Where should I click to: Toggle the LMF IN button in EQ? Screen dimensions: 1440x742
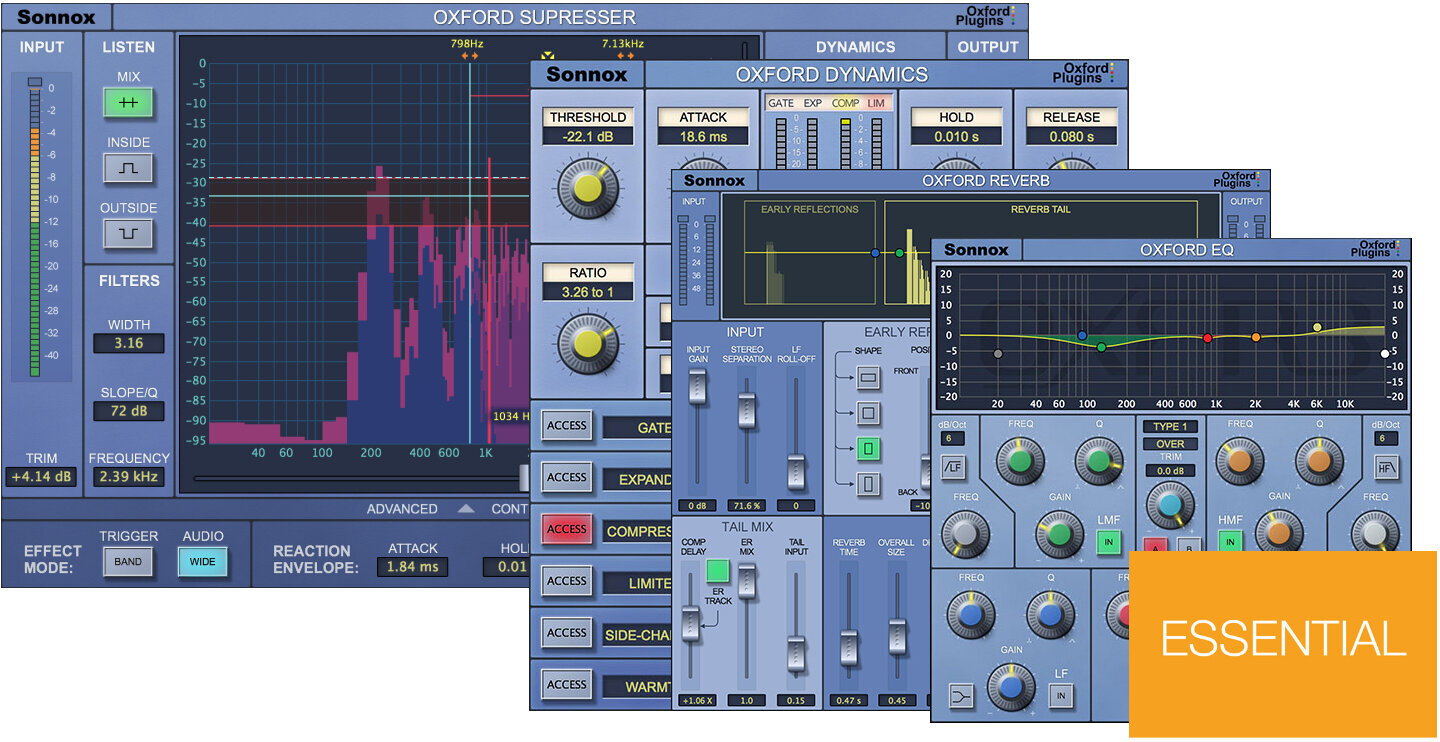coord(1108,542)
